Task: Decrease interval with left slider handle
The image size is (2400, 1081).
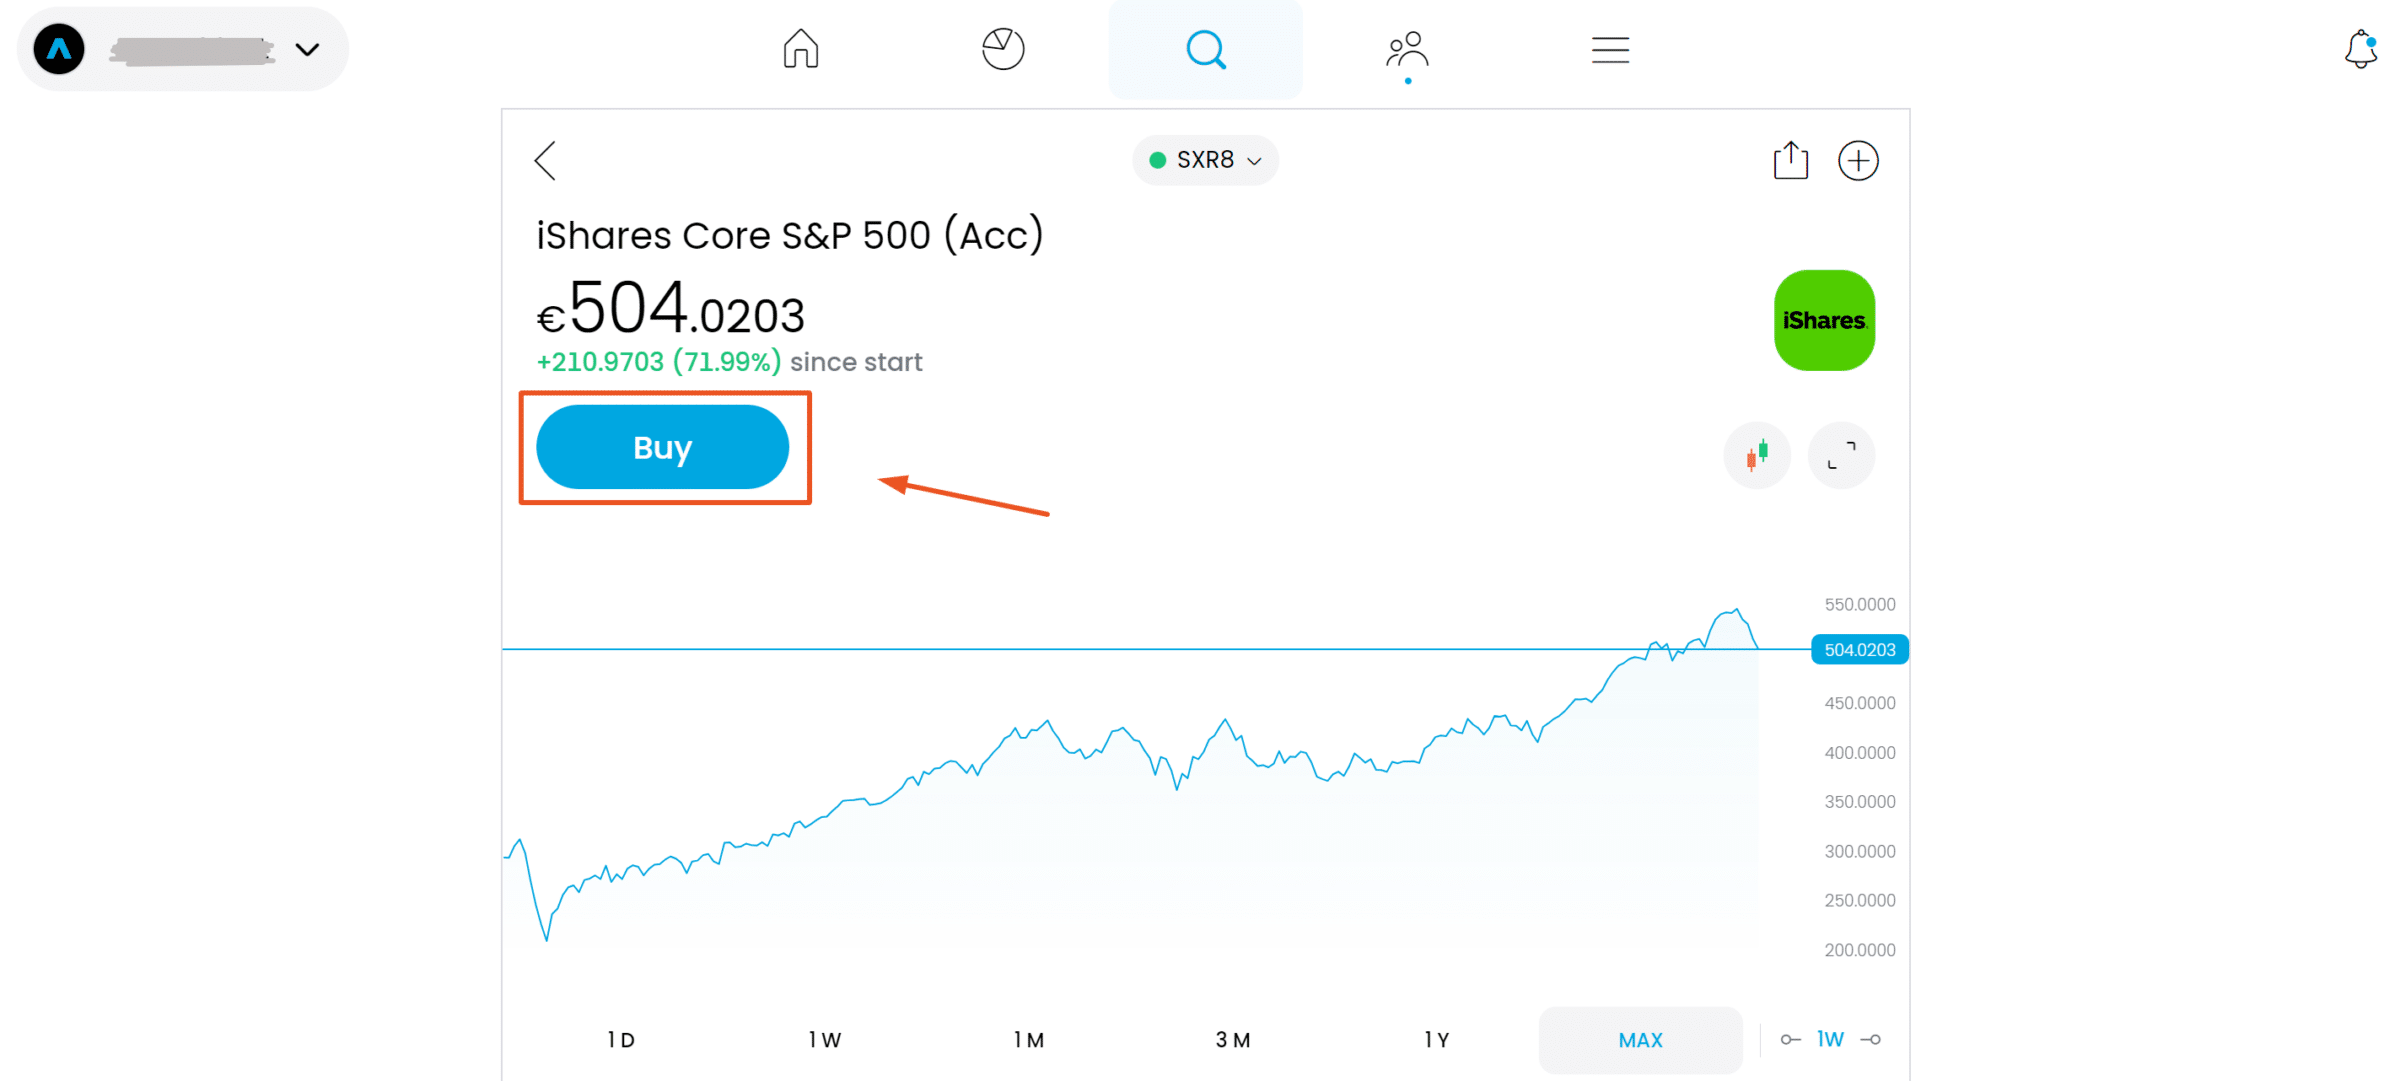Action: [1790, 1040]
